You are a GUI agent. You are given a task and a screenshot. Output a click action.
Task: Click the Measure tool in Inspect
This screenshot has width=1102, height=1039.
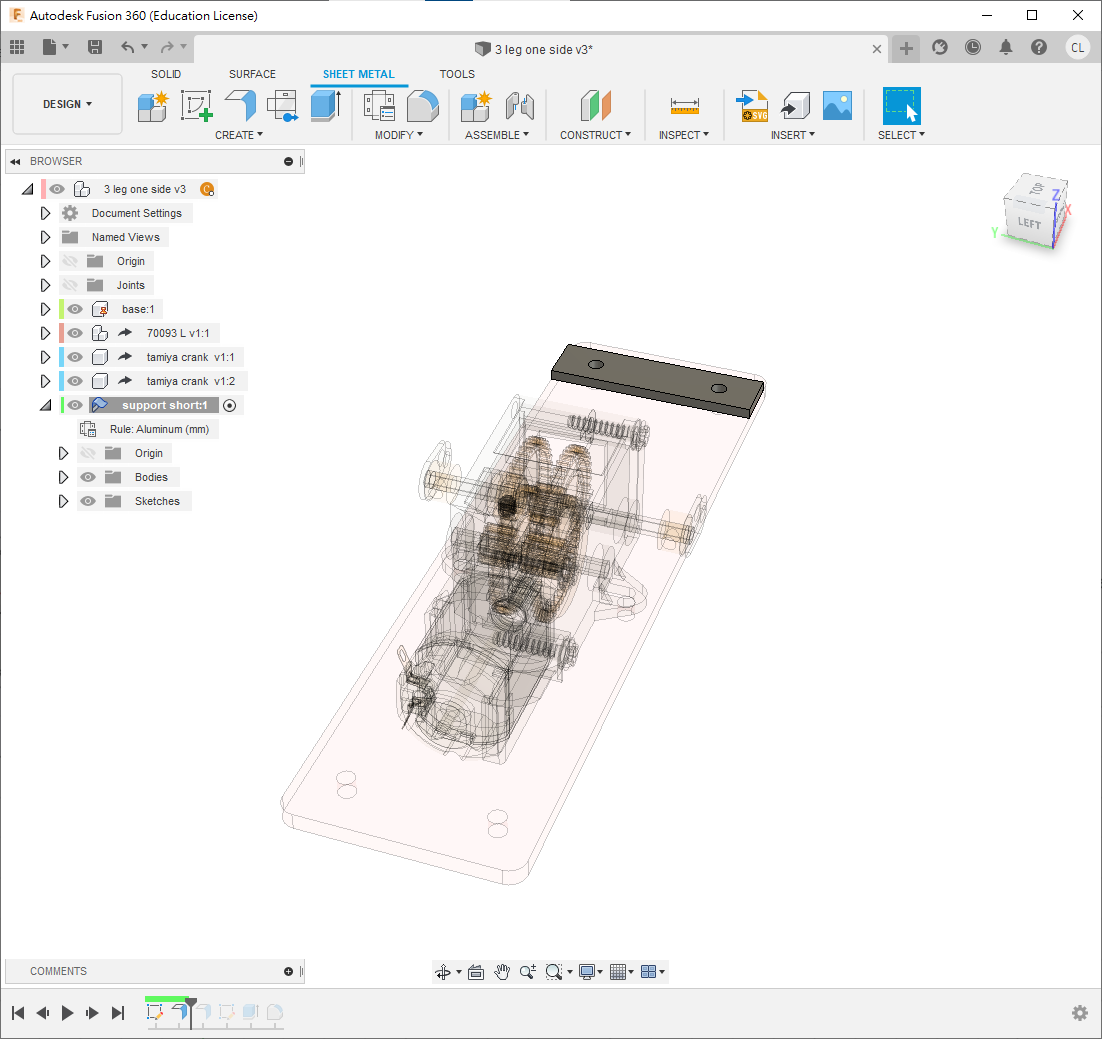click(x=685, y=105)
